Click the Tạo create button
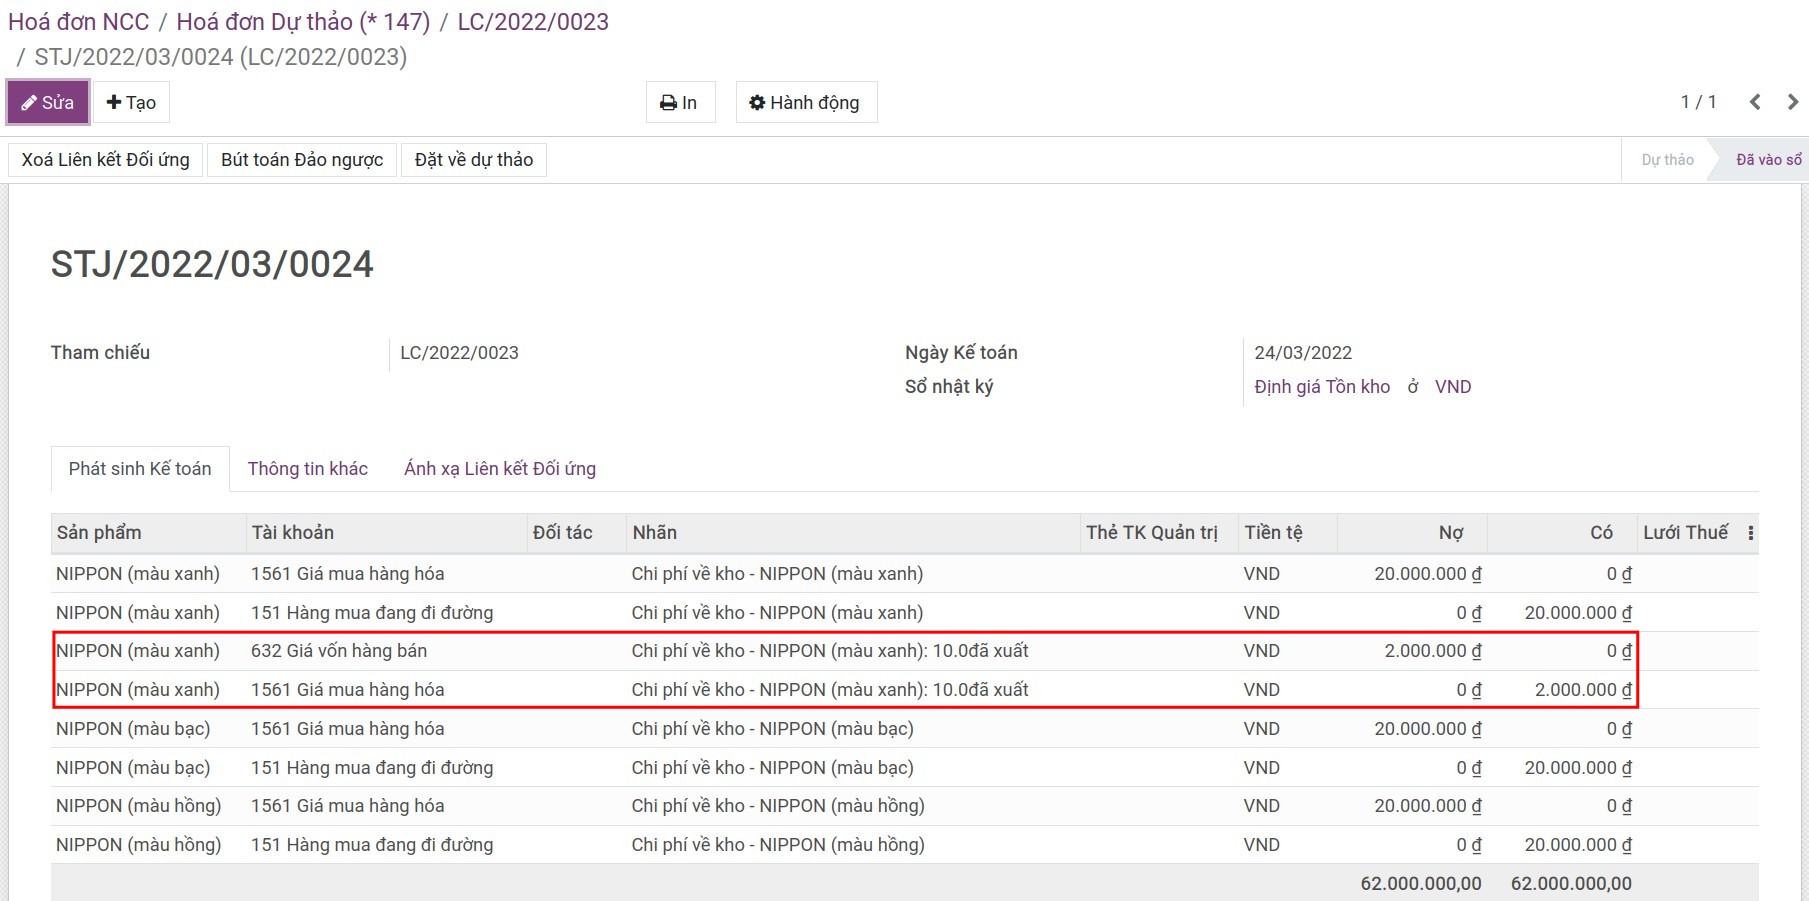1809x901 pixels. click(131, 102)
